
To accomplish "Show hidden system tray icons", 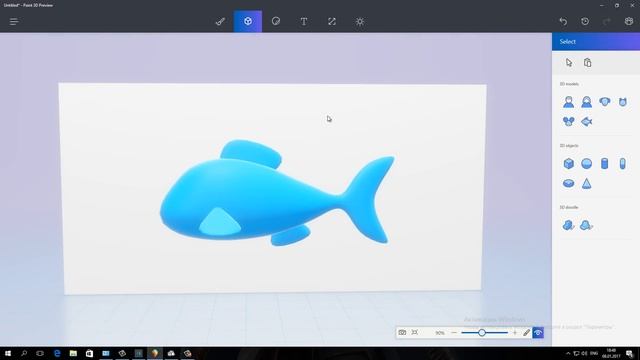I will tap(568, 353).
